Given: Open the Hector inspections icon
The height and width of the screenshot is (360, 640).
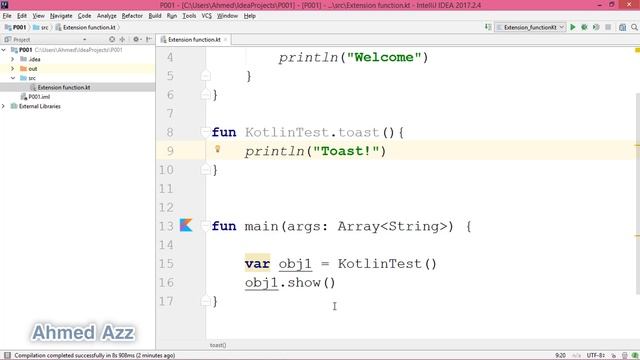Looking at the screenshot, I should tap(624, 356).
